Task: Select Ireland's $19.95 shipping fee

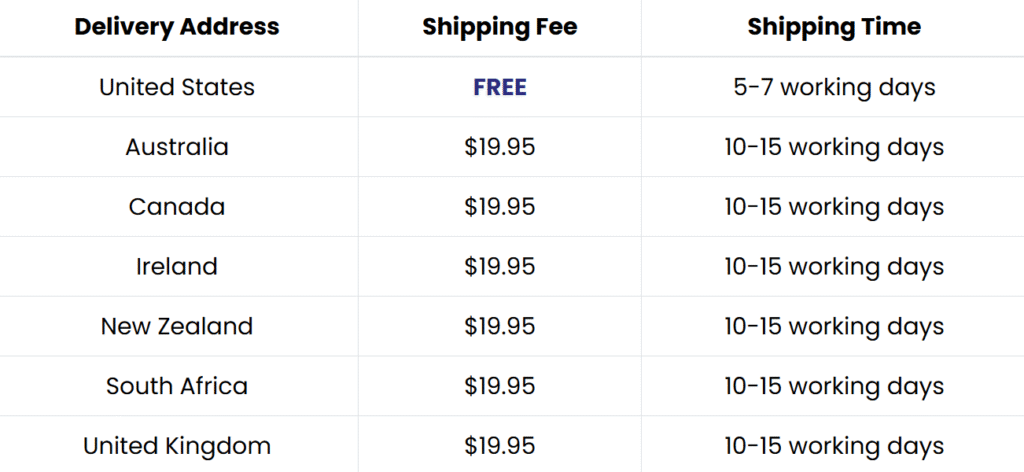Action: (x=500, y=267)
